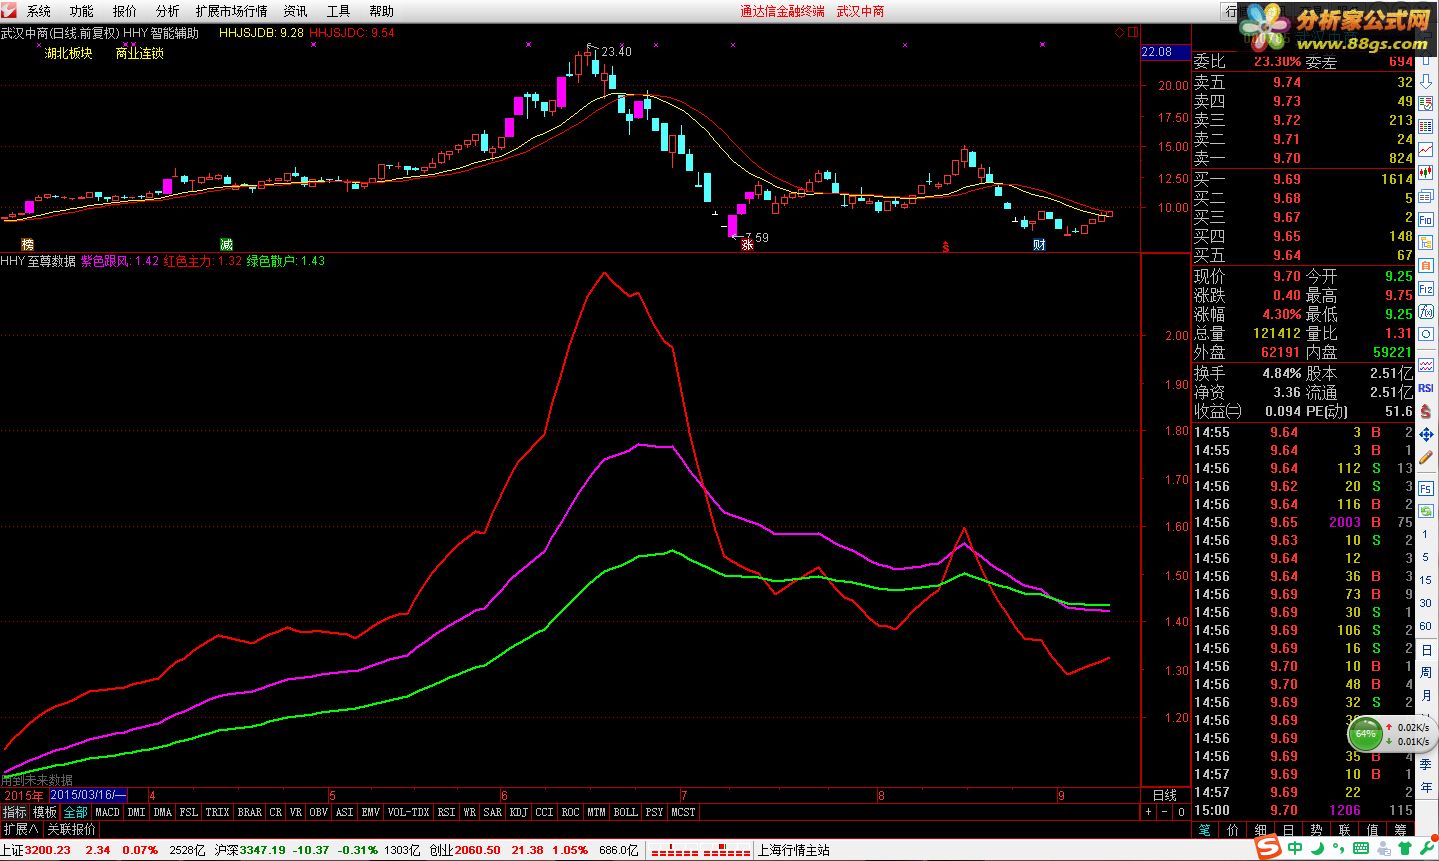
Task: Switch to the CR indicator
Action: tap(276, 812)
